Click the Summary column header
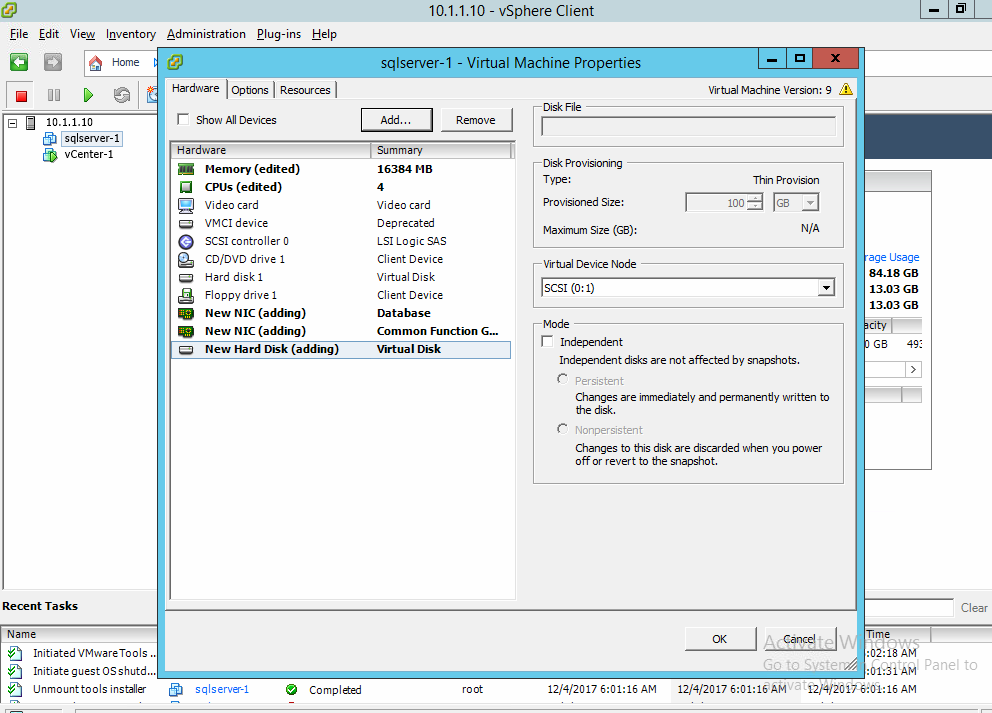The width and height of the screenshot is (992, 713). pyautogui.click(x=440, y=150)
